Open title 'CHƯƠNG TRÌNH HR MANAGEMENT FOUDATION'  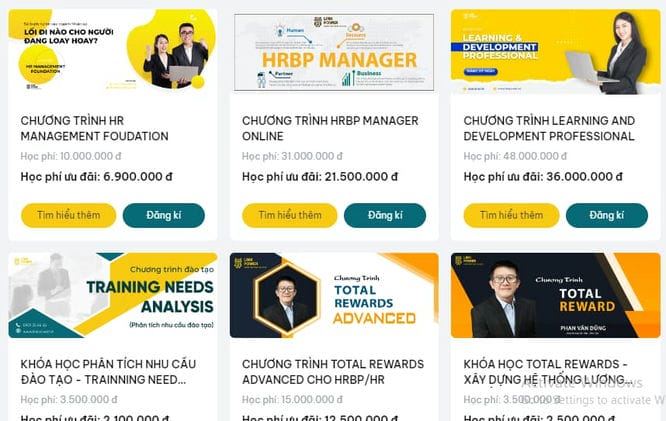click(x=94, y=128)
